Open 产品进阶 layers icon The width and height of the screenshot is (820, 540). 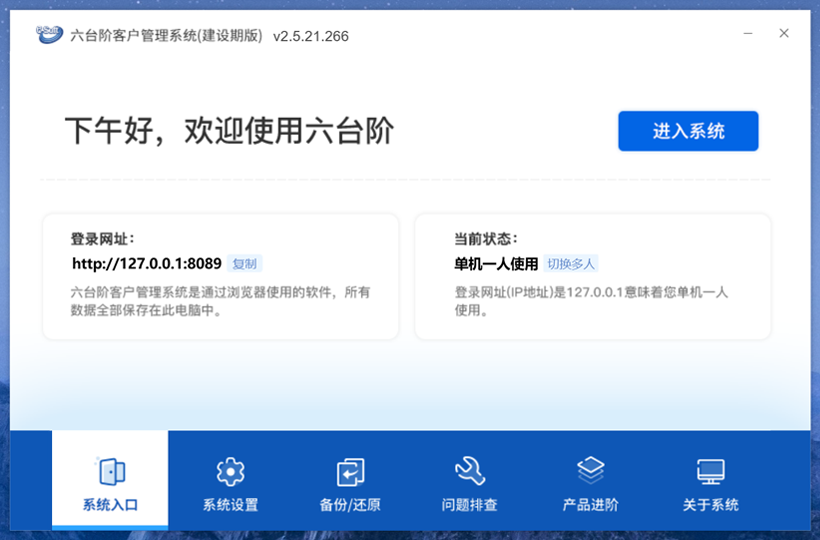click(x=590, y=470)
